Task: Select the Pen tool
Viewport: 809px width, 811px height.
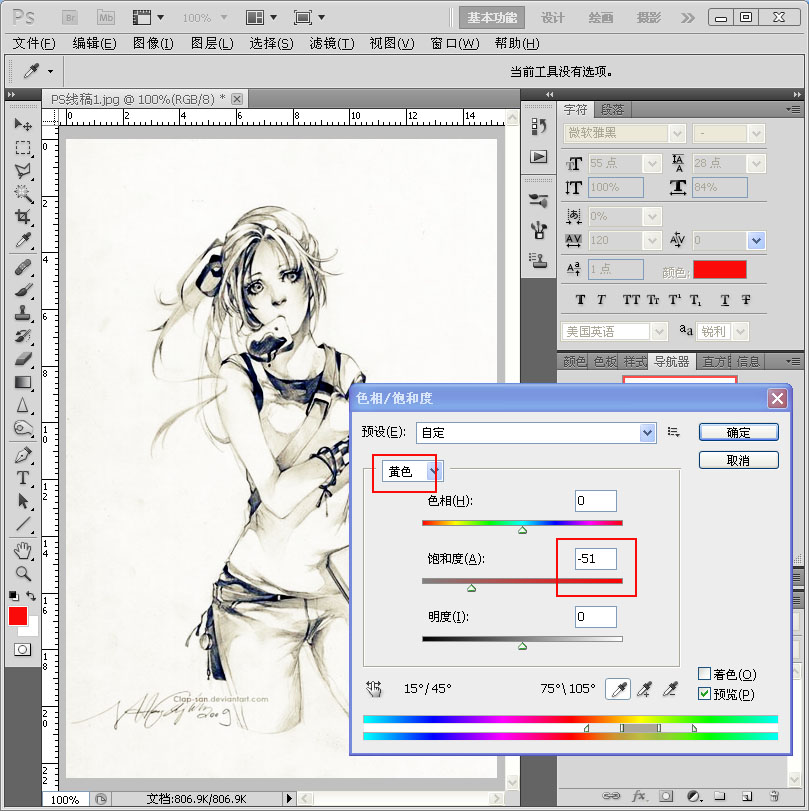Action: tap(23, 456)
